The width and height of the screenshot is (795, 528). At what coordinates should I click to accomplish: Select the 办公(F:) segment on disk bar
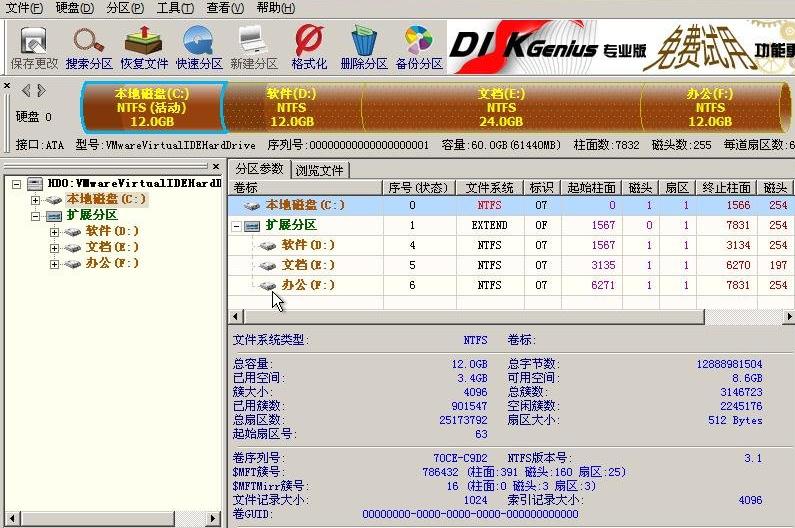(x=710, y=107)
